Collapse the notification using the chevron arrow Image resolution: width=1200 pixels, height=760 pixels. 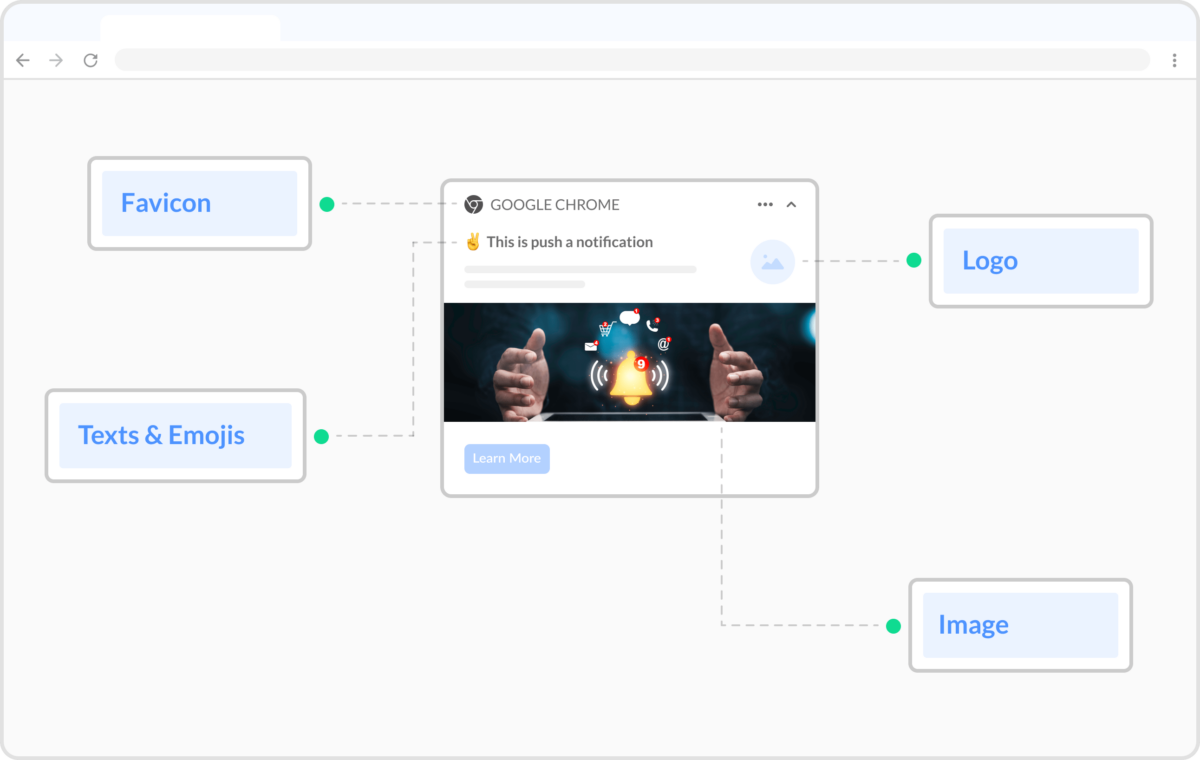pyautogui.click(x=791, y=204)
